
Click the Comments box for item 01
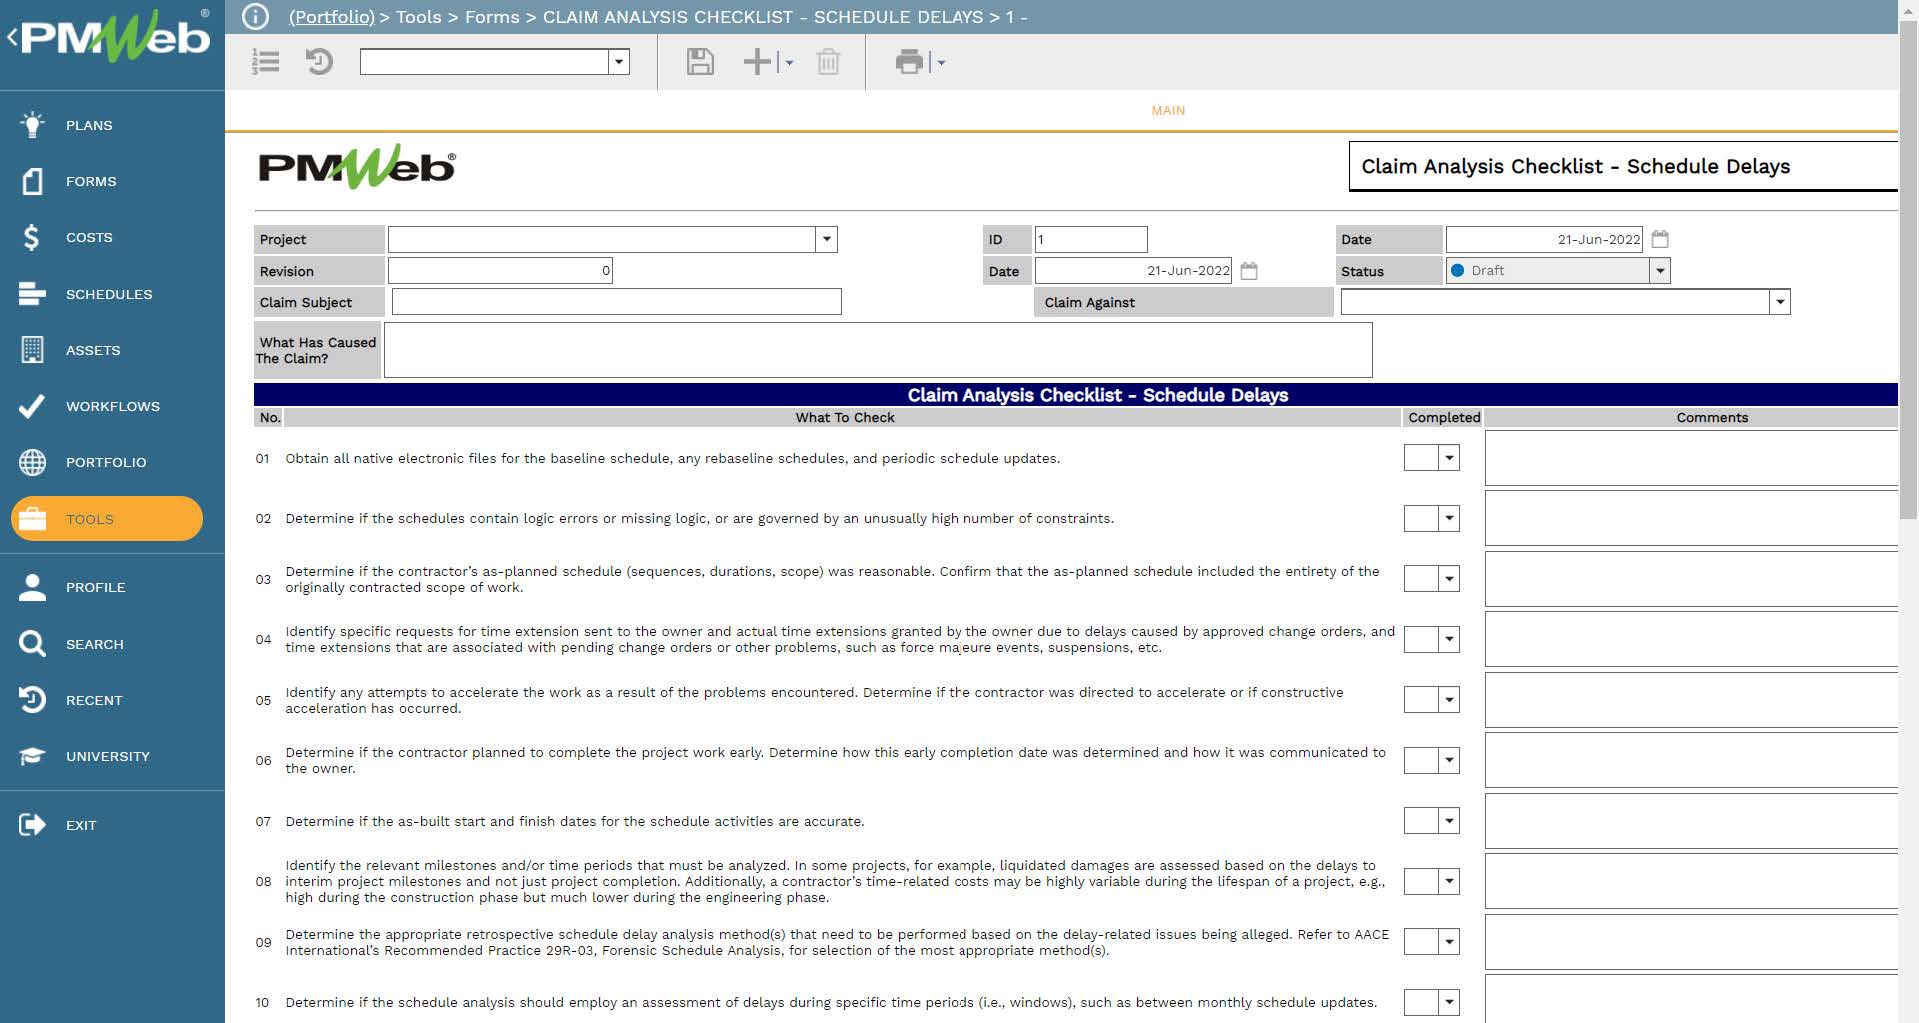click(x=1691, y=458)
